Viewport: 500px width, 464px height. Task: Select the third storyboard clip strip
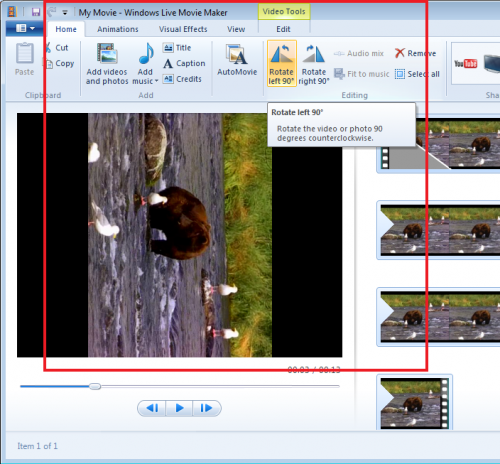point(438,317)
